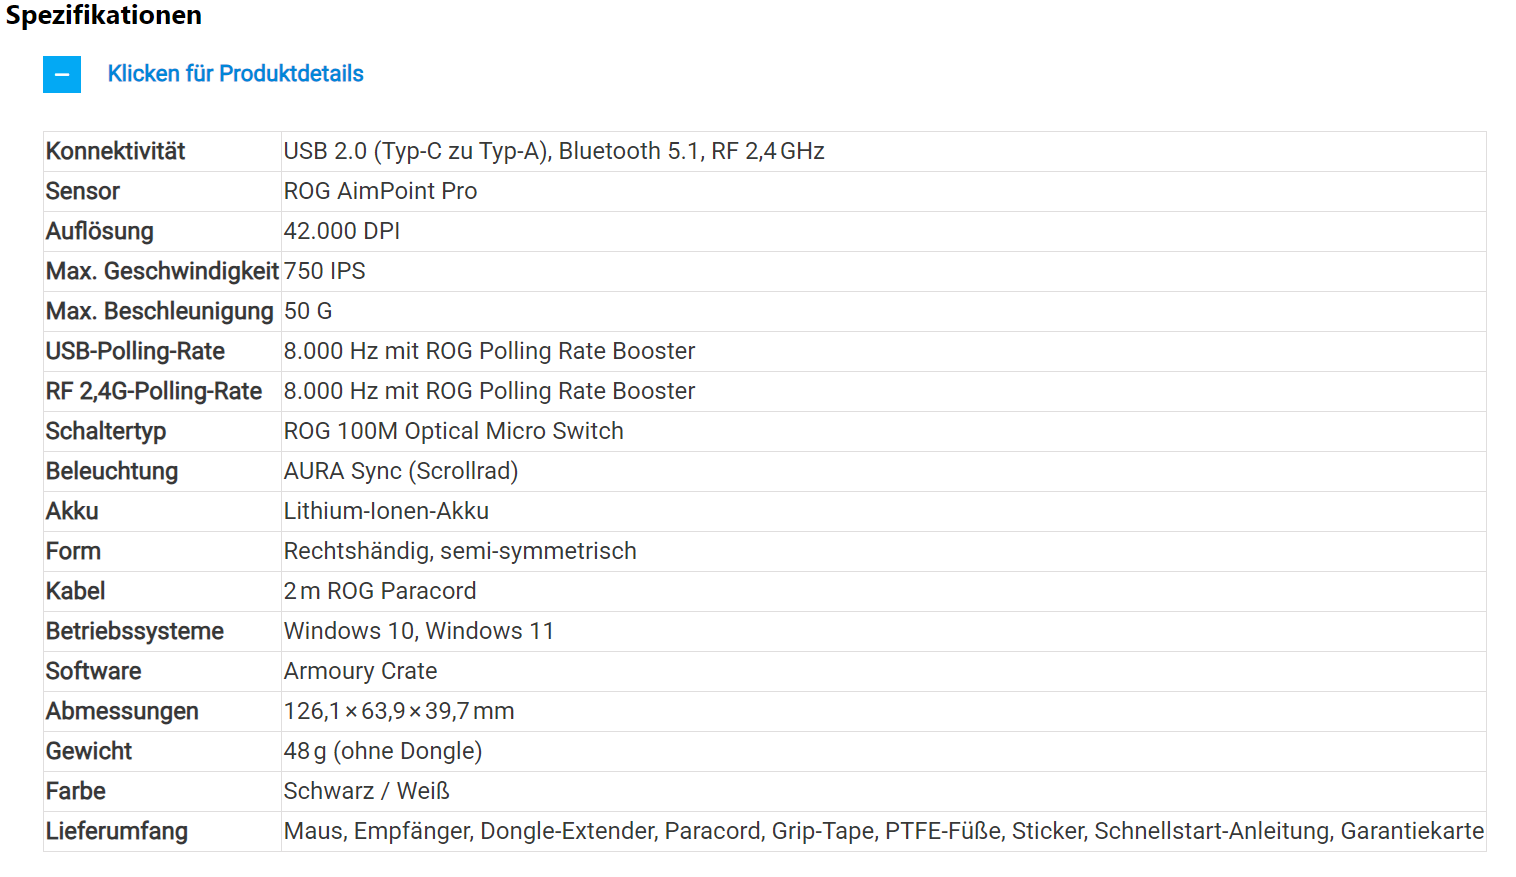
Task: Click the Kabel value 2 m ROG Paracord
Action: [380, 591]
